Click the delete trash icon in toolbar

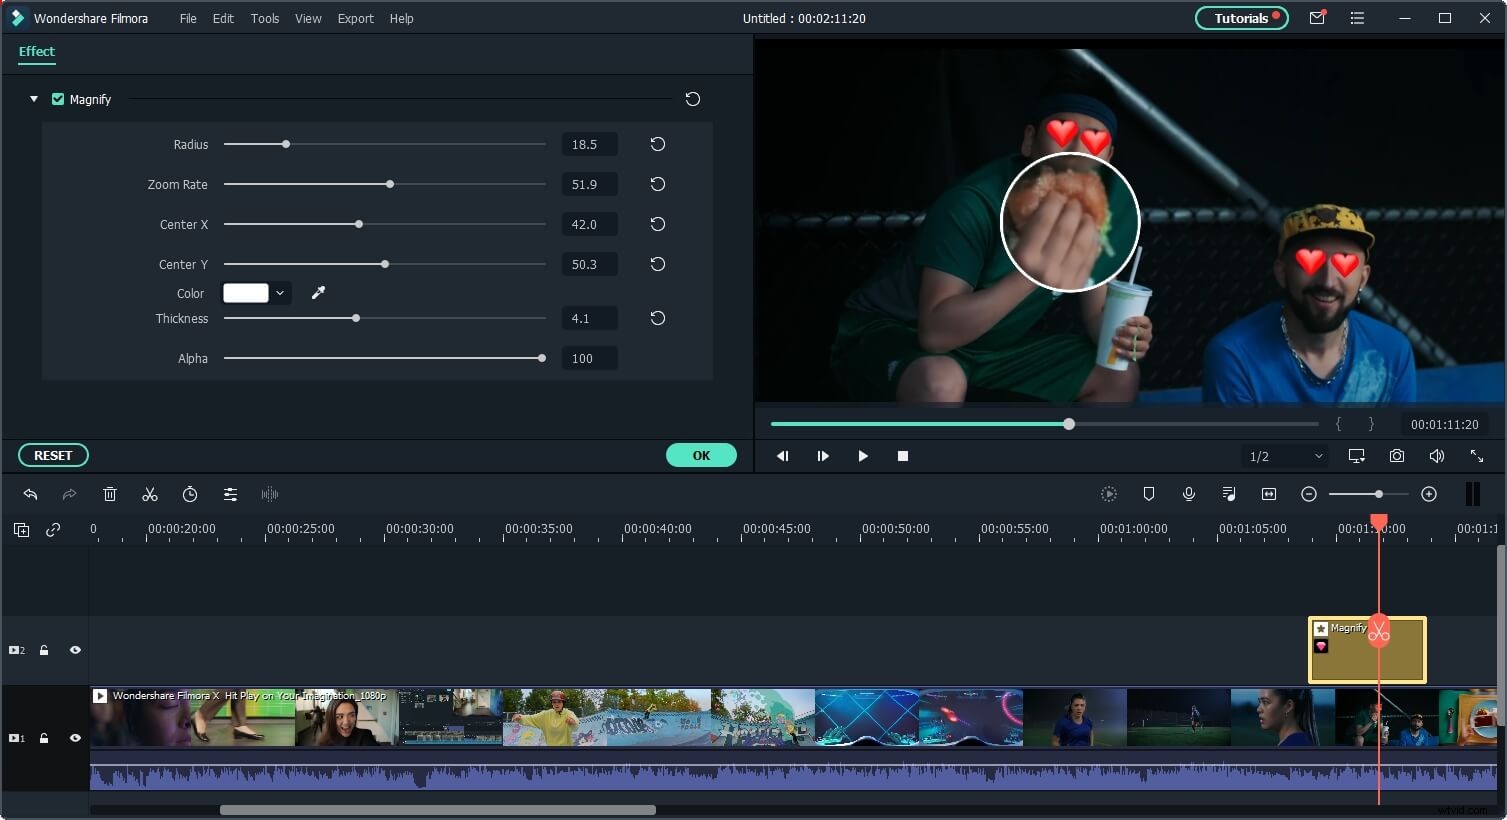pos(110,494)
